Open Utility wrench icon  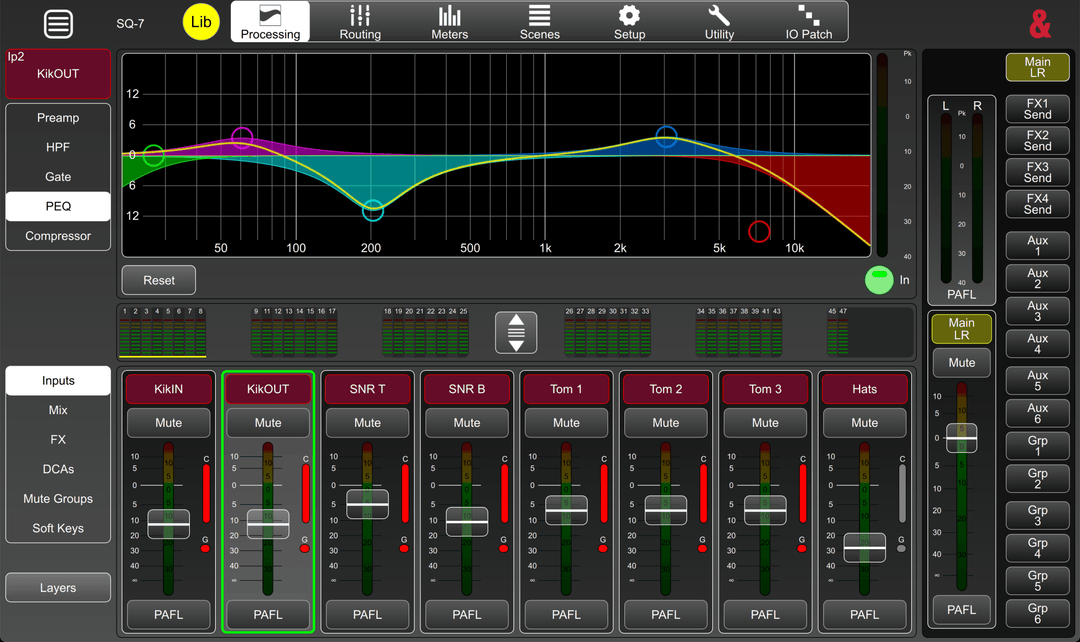[x=719, y=22]
